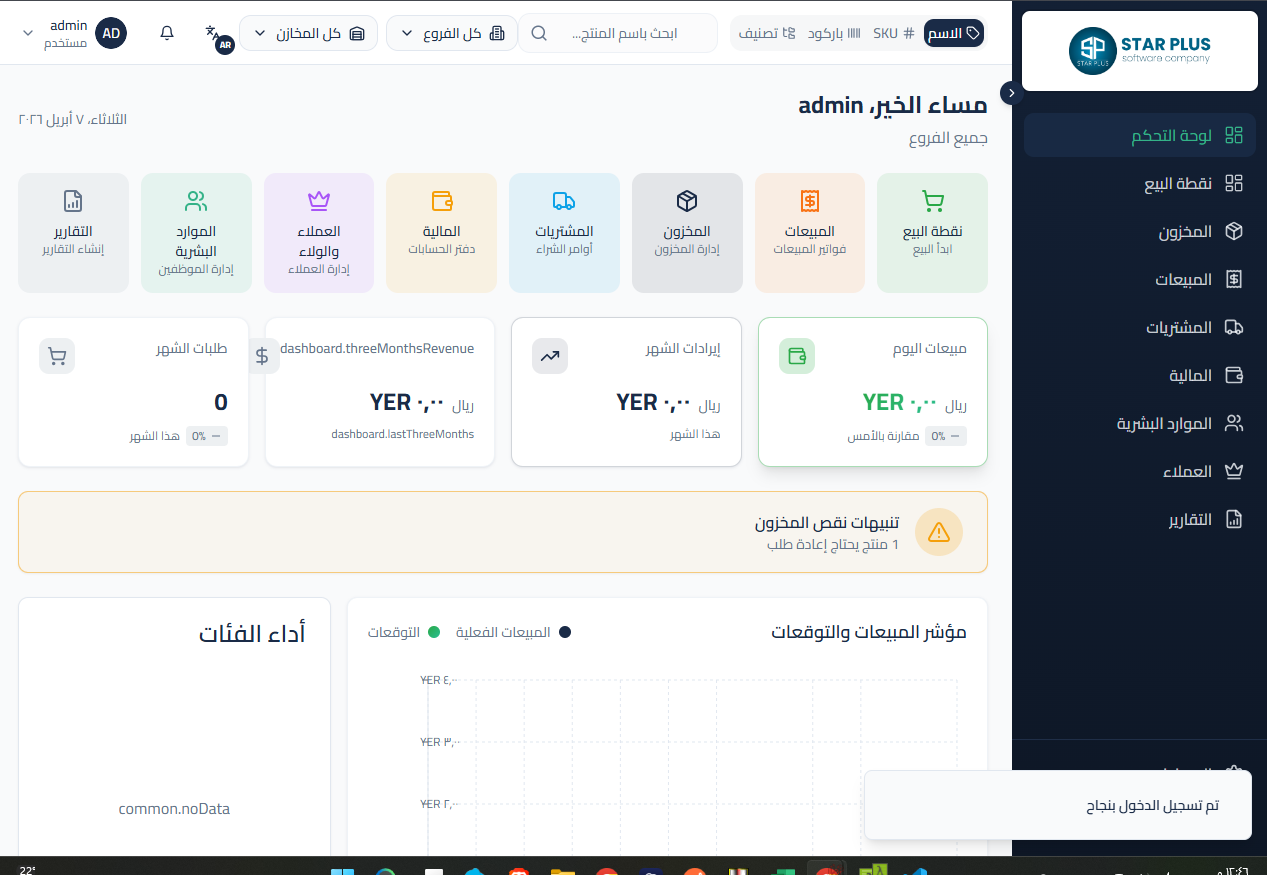
Task: Click the search magnifier icon
Action: click(x=539, y=33)
